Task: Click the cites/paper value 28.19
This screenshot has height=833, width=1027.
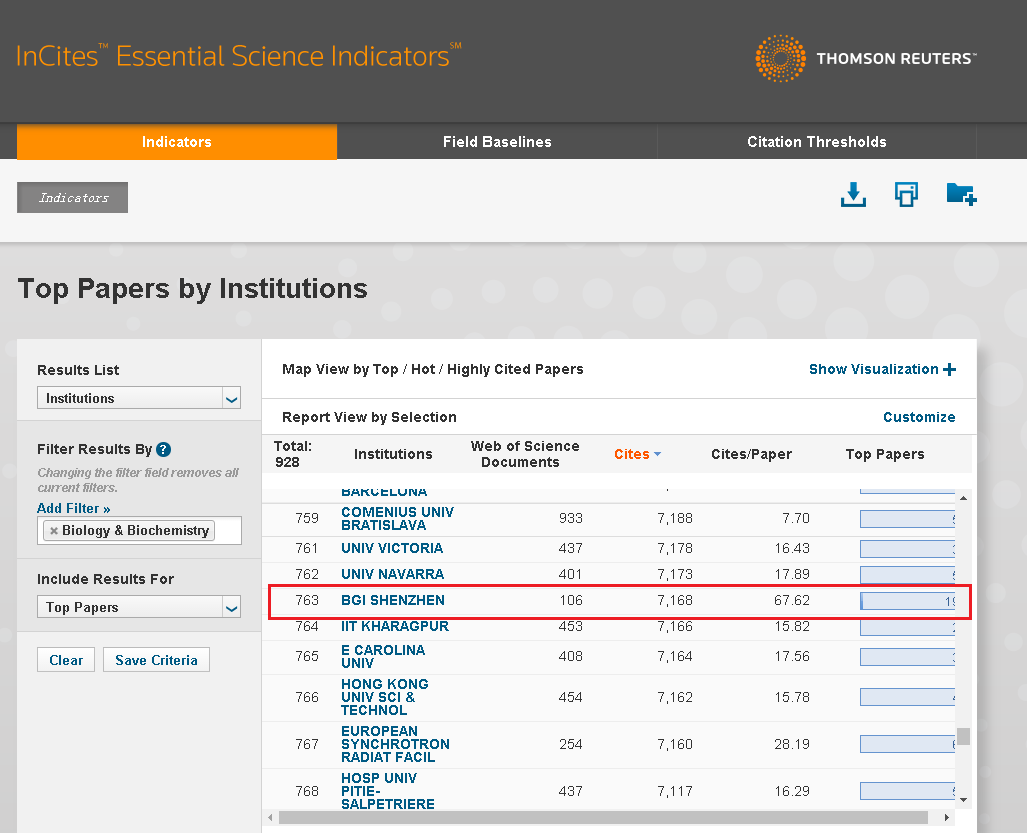Action: 792,744
